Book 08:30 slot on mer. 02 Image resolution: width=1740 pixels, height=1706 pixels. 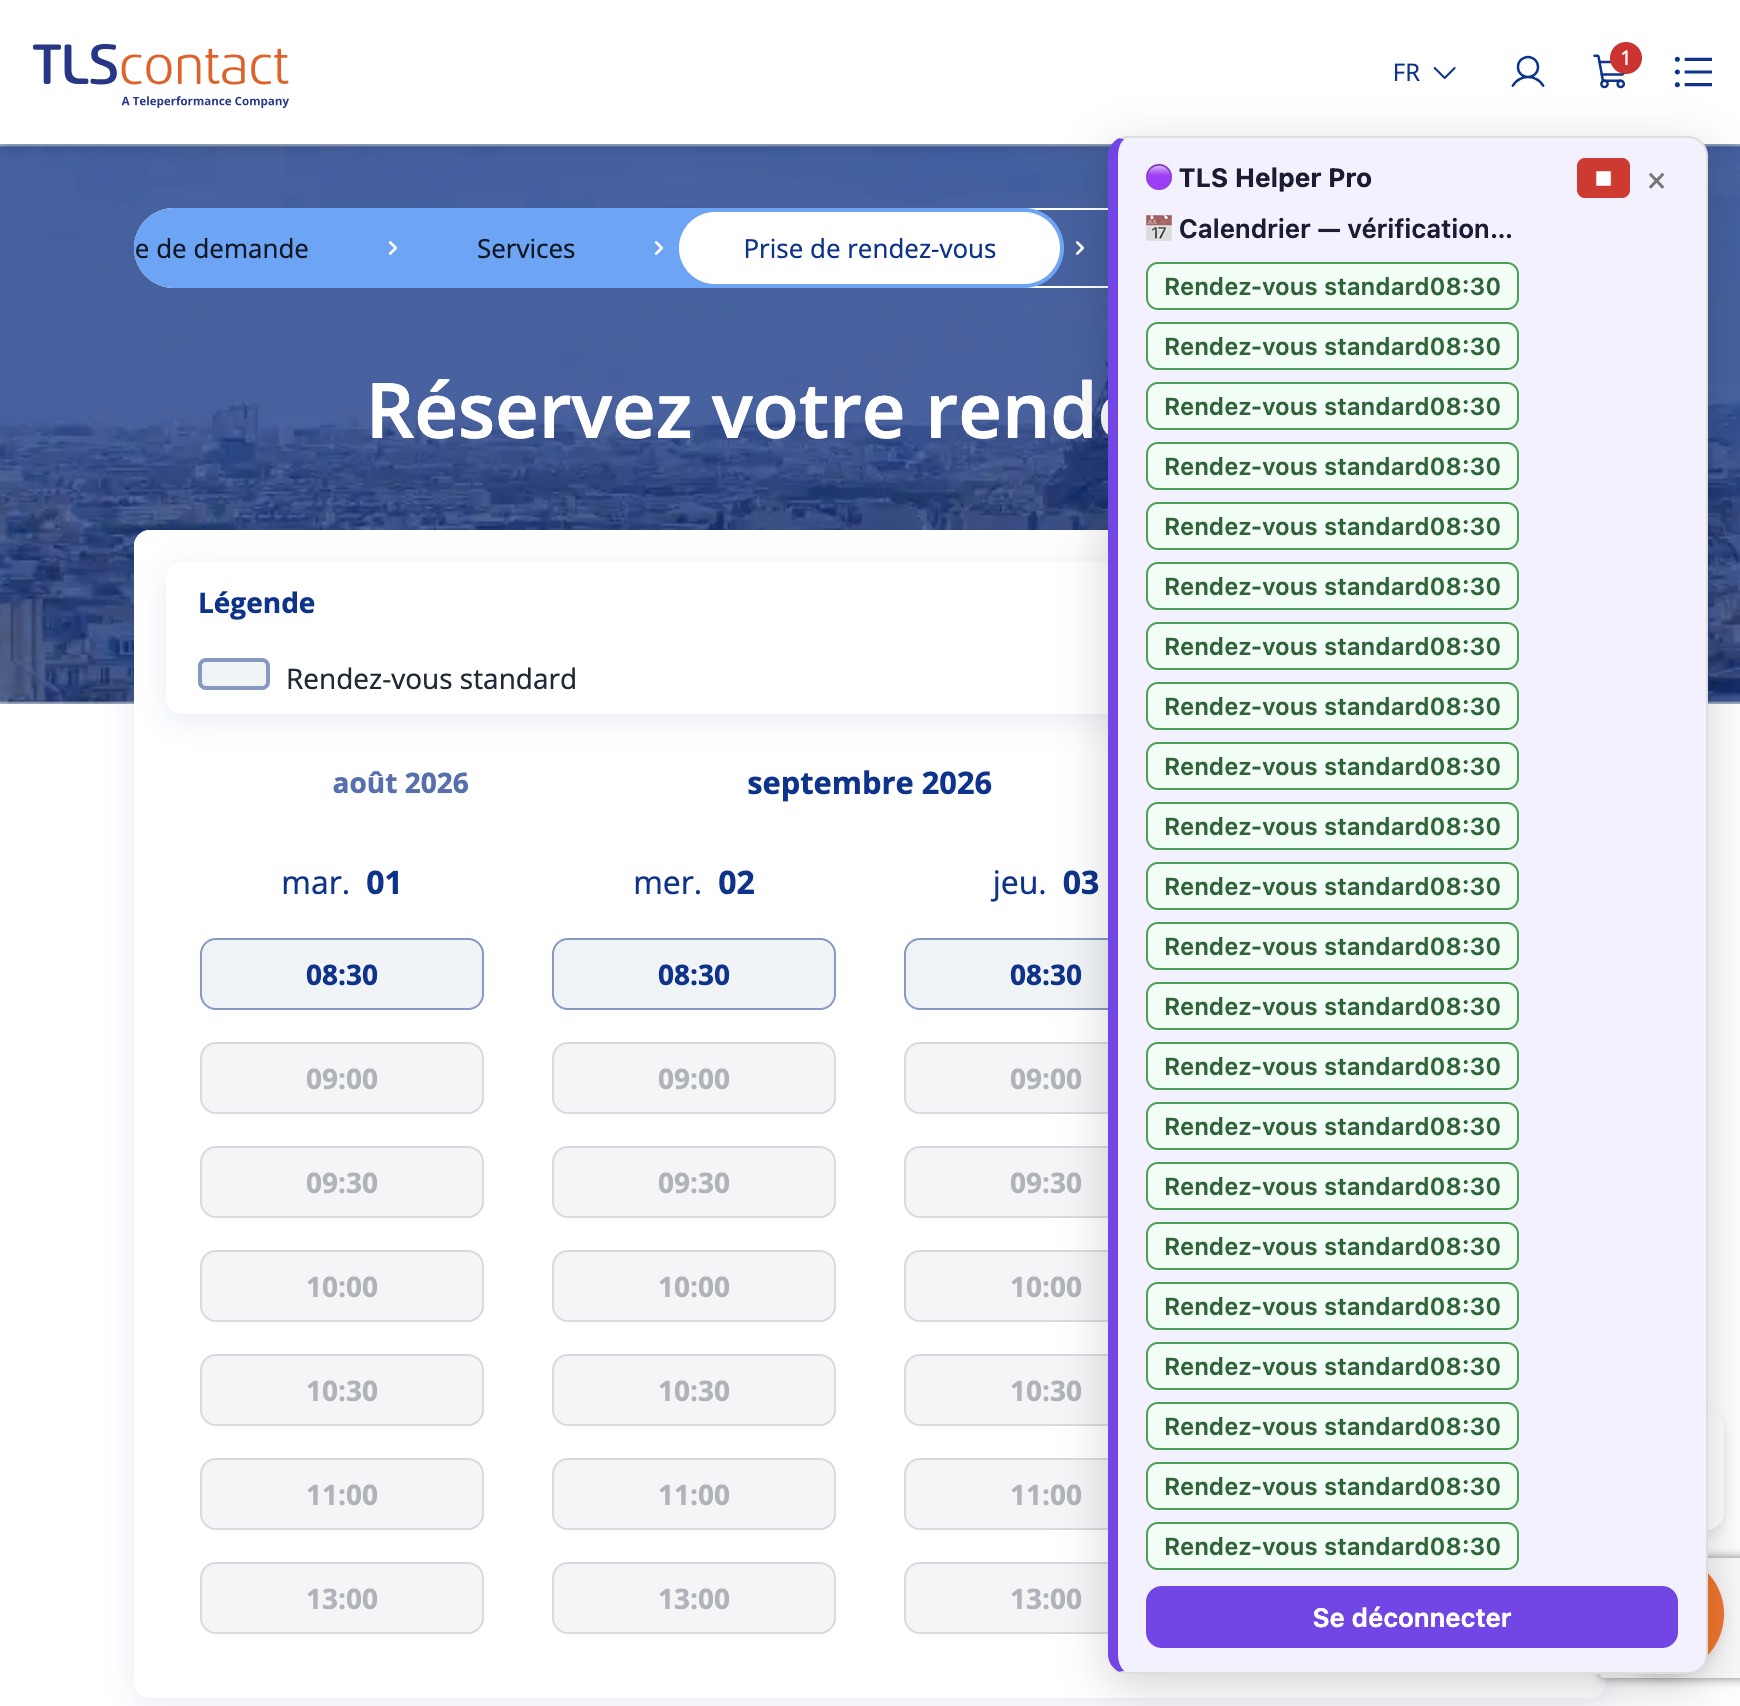(694, 974)
